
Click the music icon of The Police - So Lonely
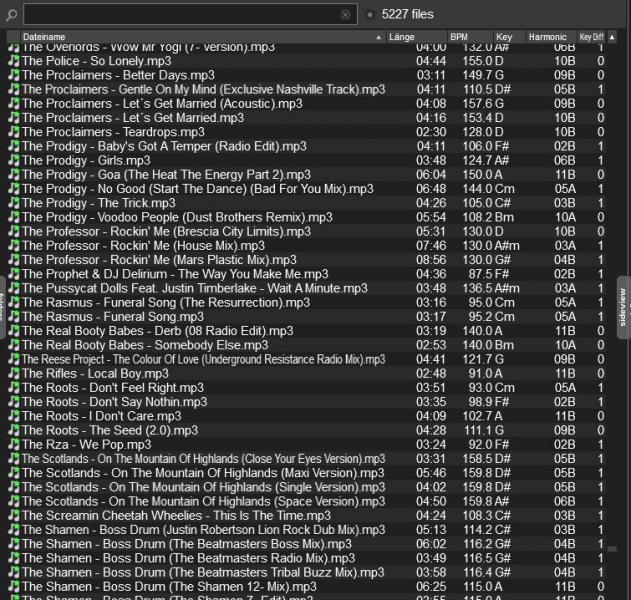(14, 61)
